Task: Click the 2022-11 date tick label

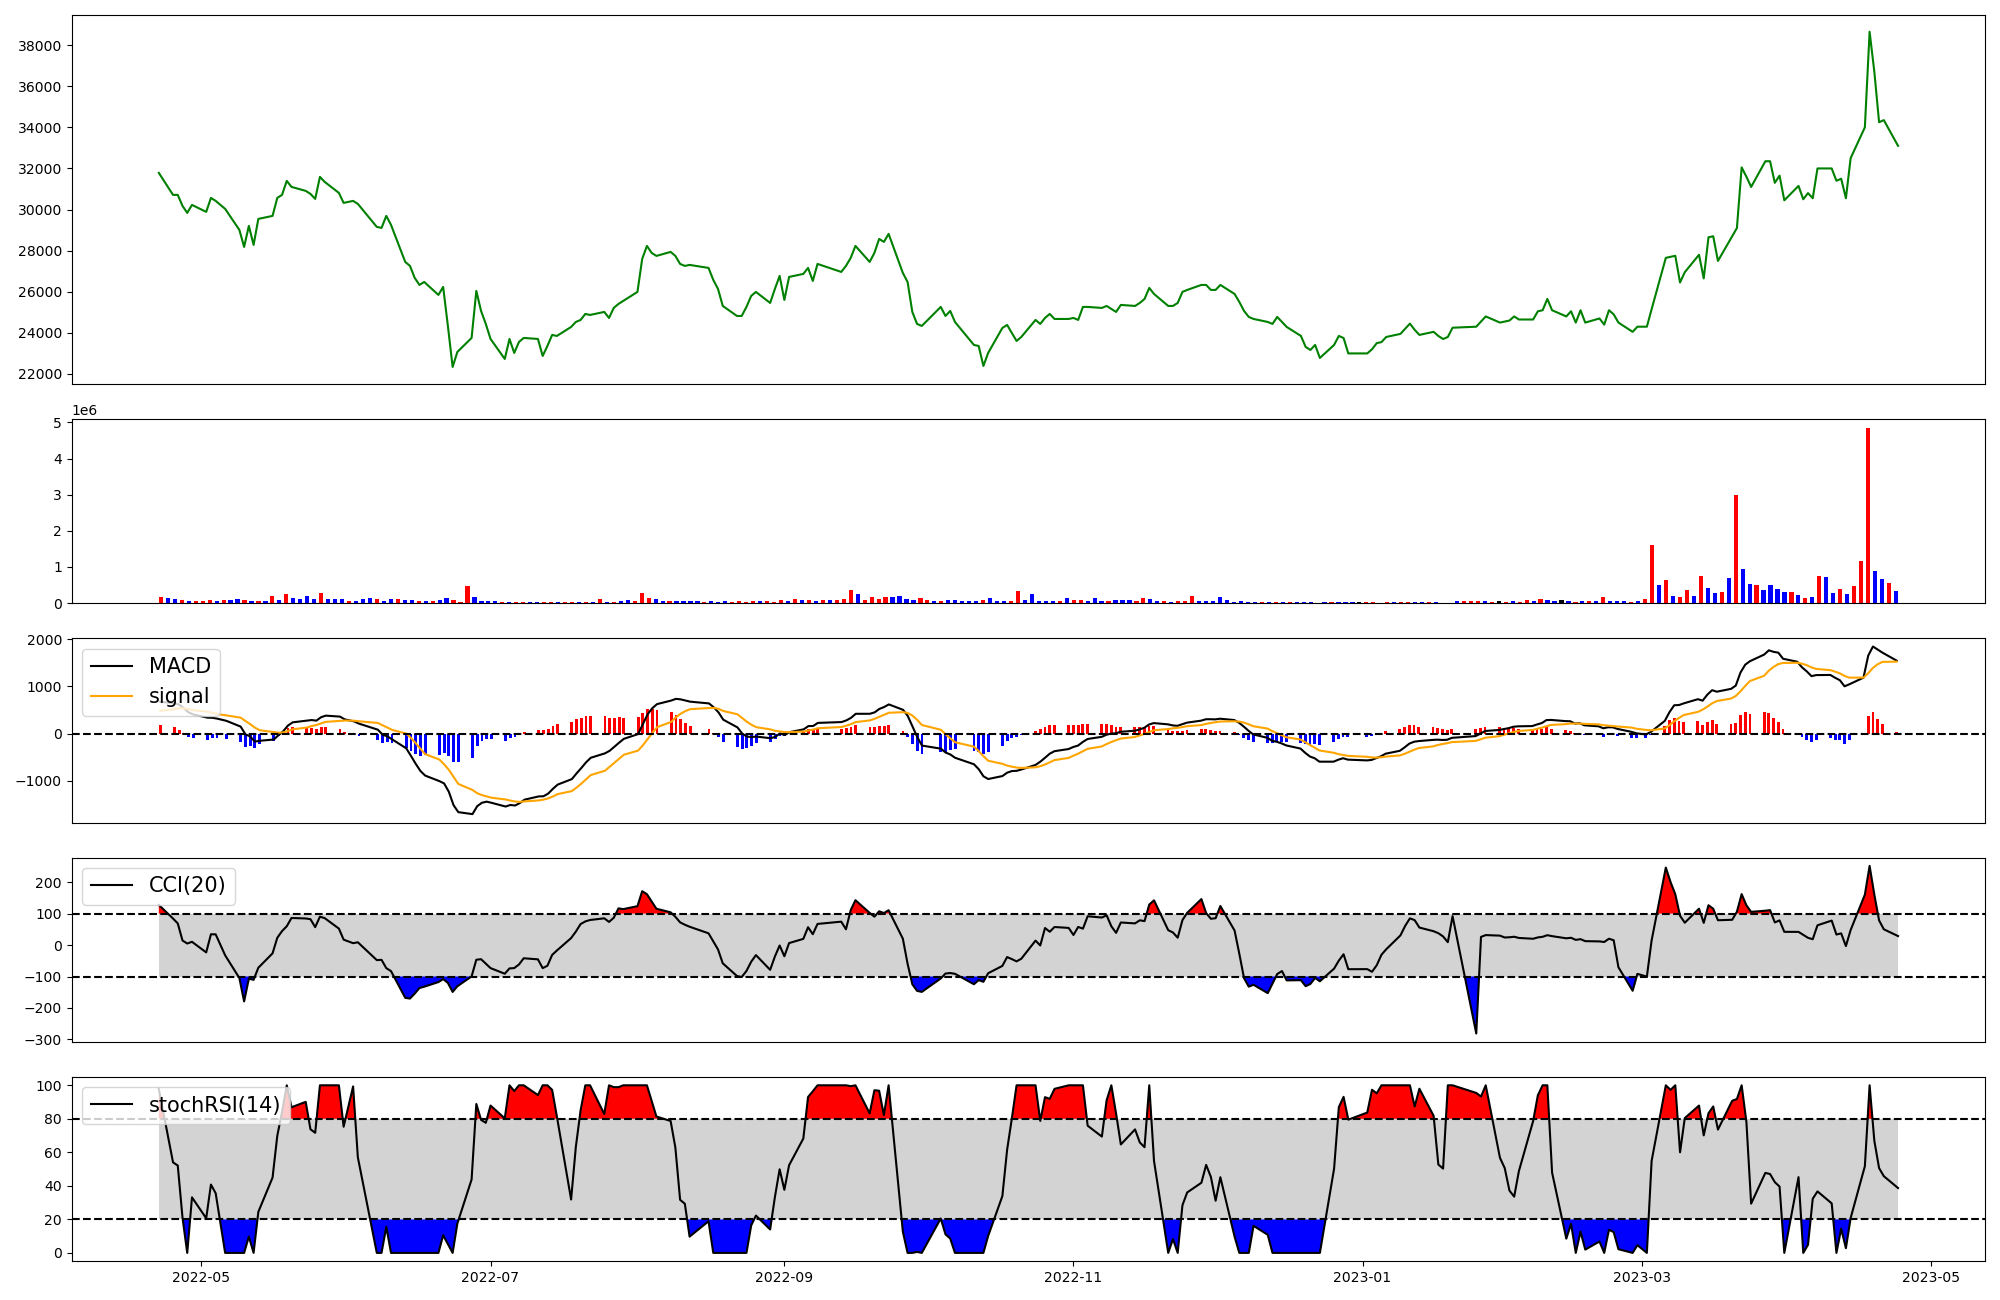Action: [x=1073, y=1277]
